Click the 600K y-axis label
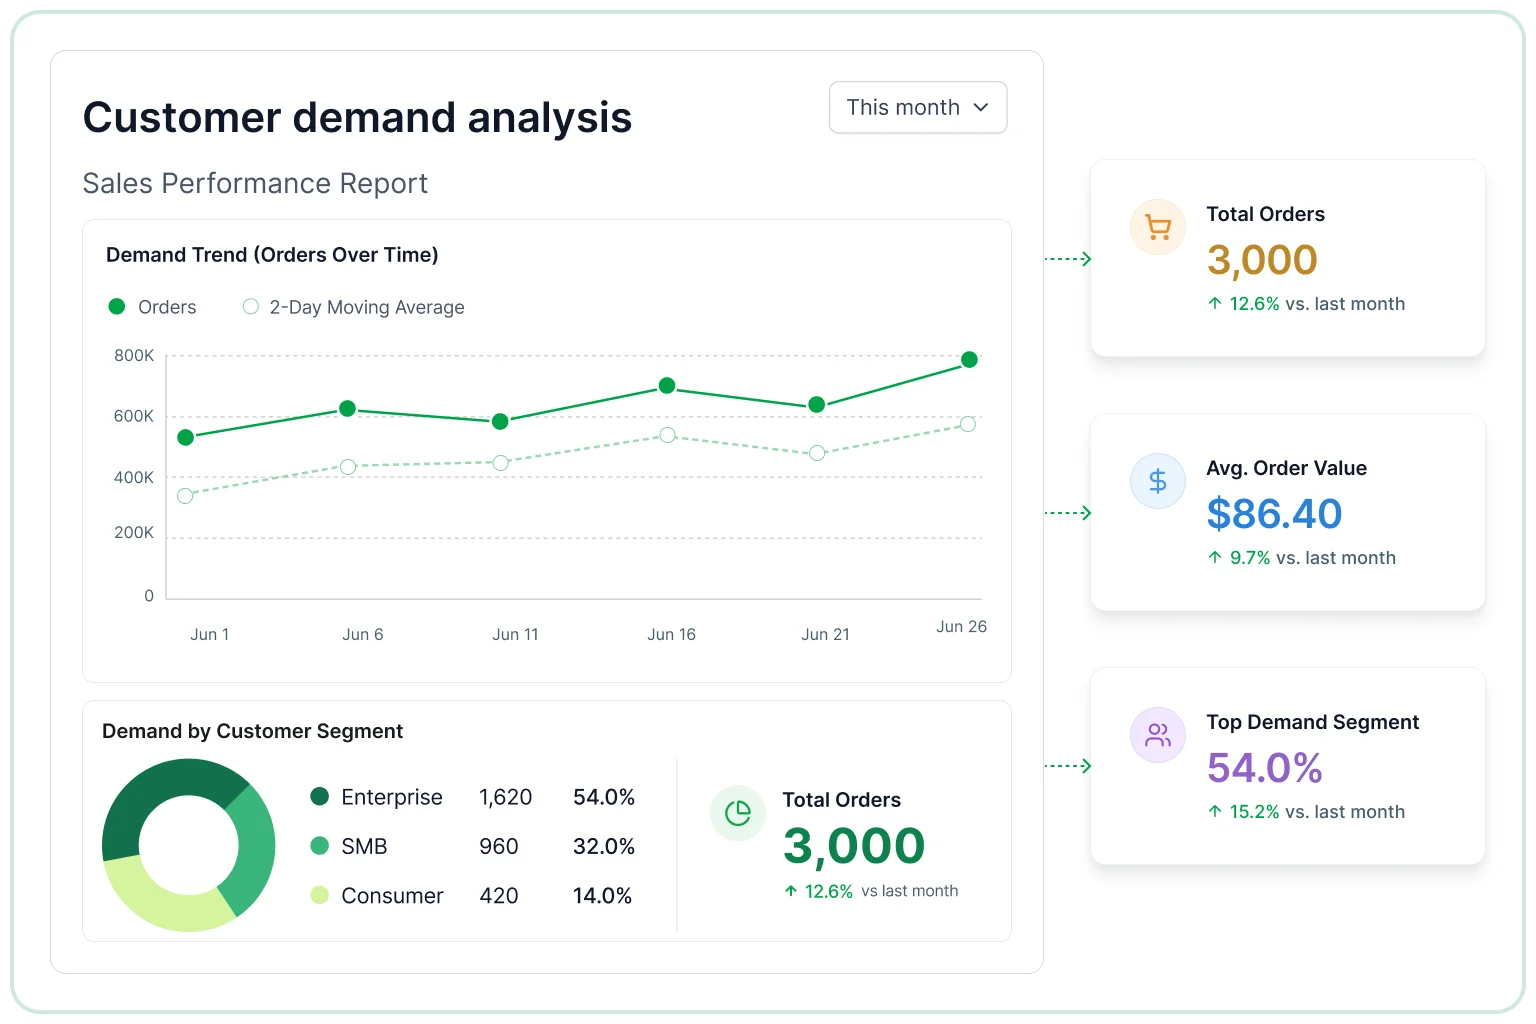Screen dimensions: 1536x1024 click(x=134, y=416)
